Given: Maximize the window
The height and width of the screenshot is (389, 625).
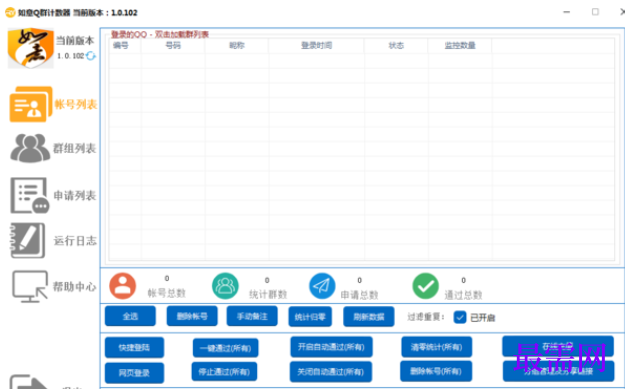Looking at the screenshot, I should point(595,12).
